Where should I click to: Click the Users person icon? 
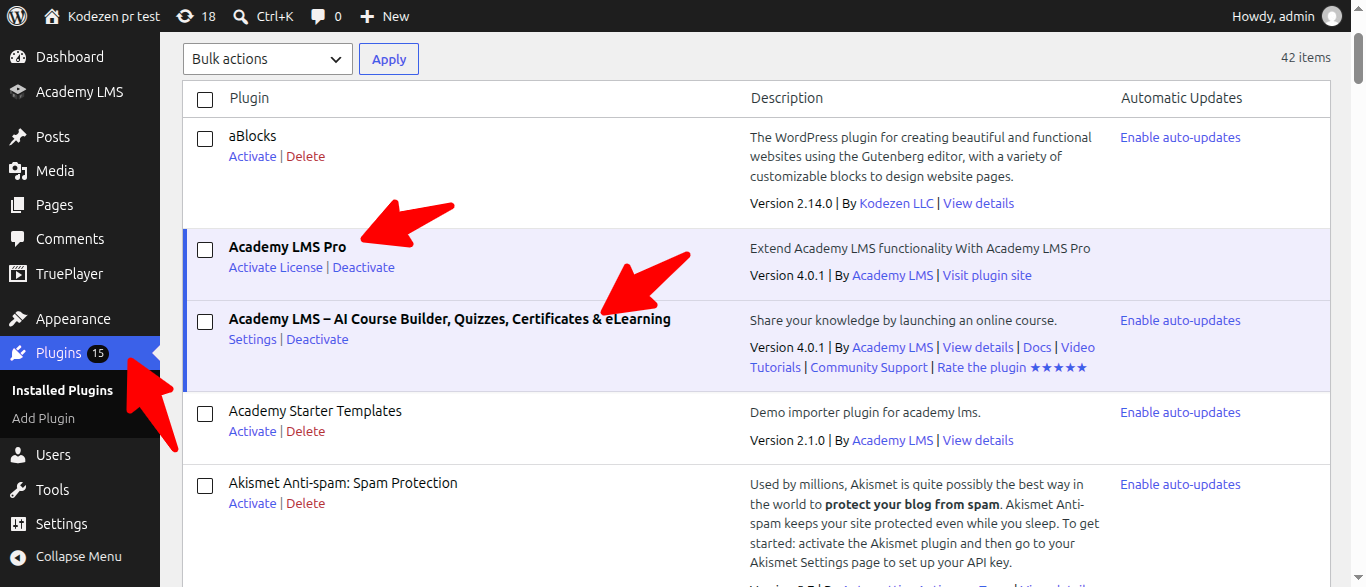click(x=18, y=455)
